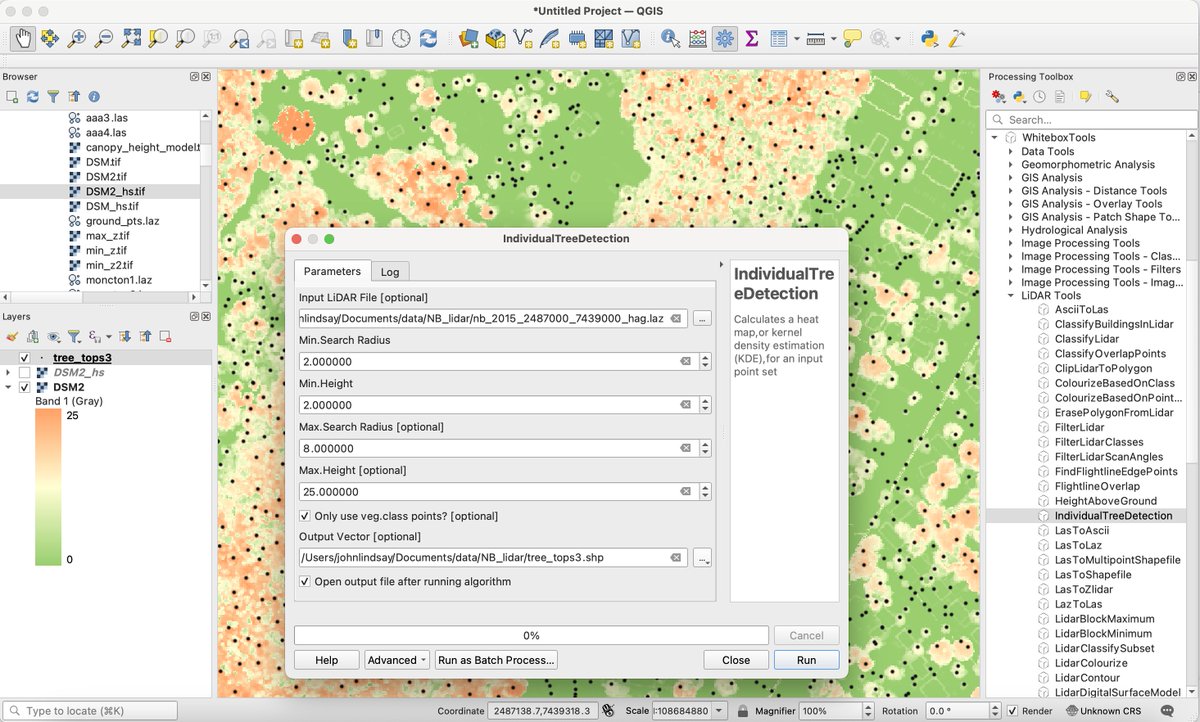Screen dimensions: 1200x722
Task: Open the Attribute Table icon
Action: tap(779, 38)
